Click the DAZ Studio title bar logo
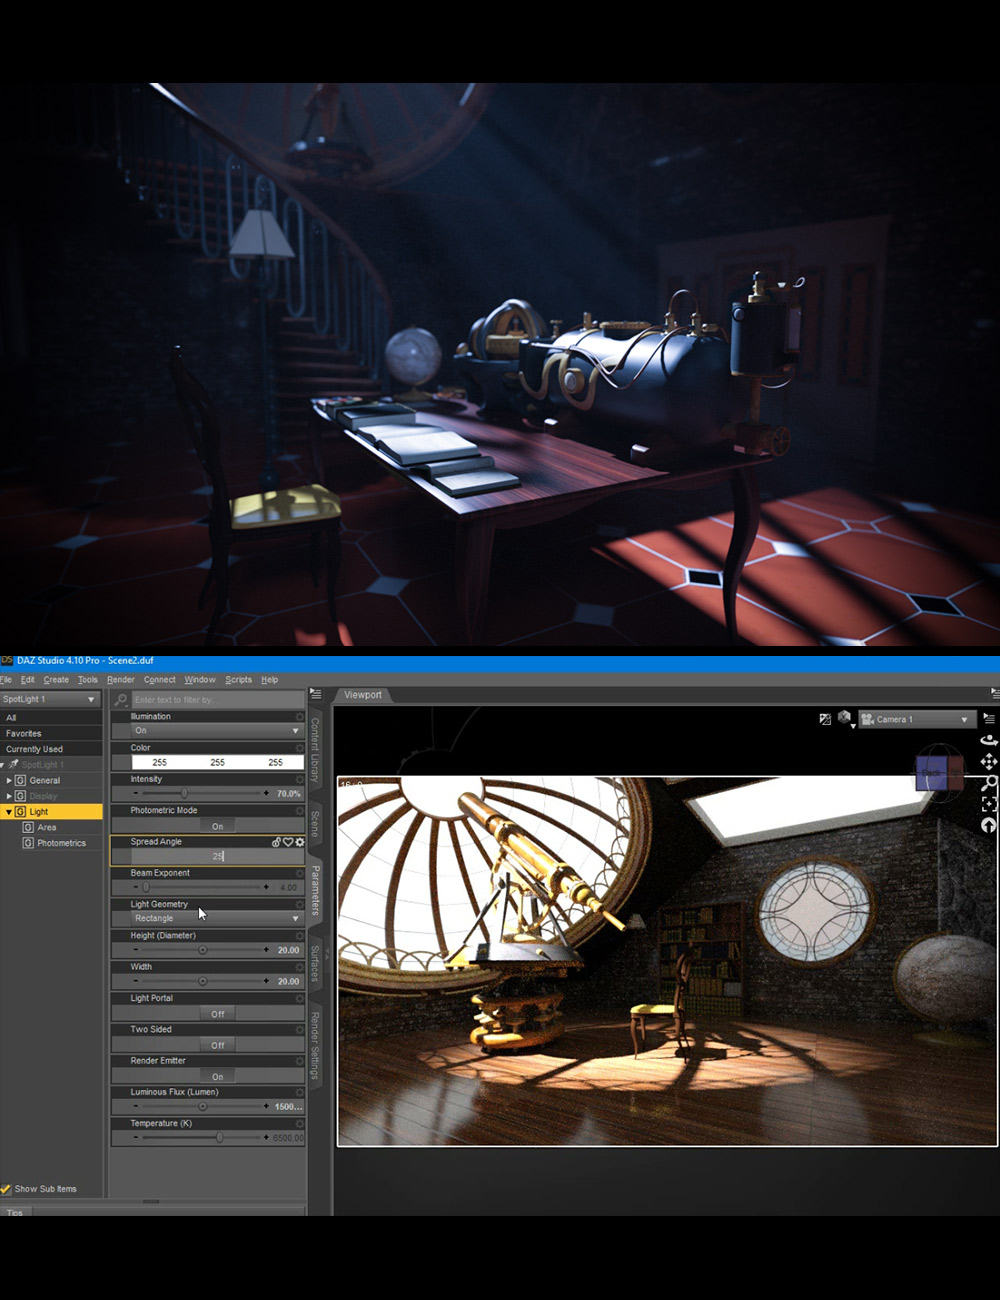 [x=7, y=661]
